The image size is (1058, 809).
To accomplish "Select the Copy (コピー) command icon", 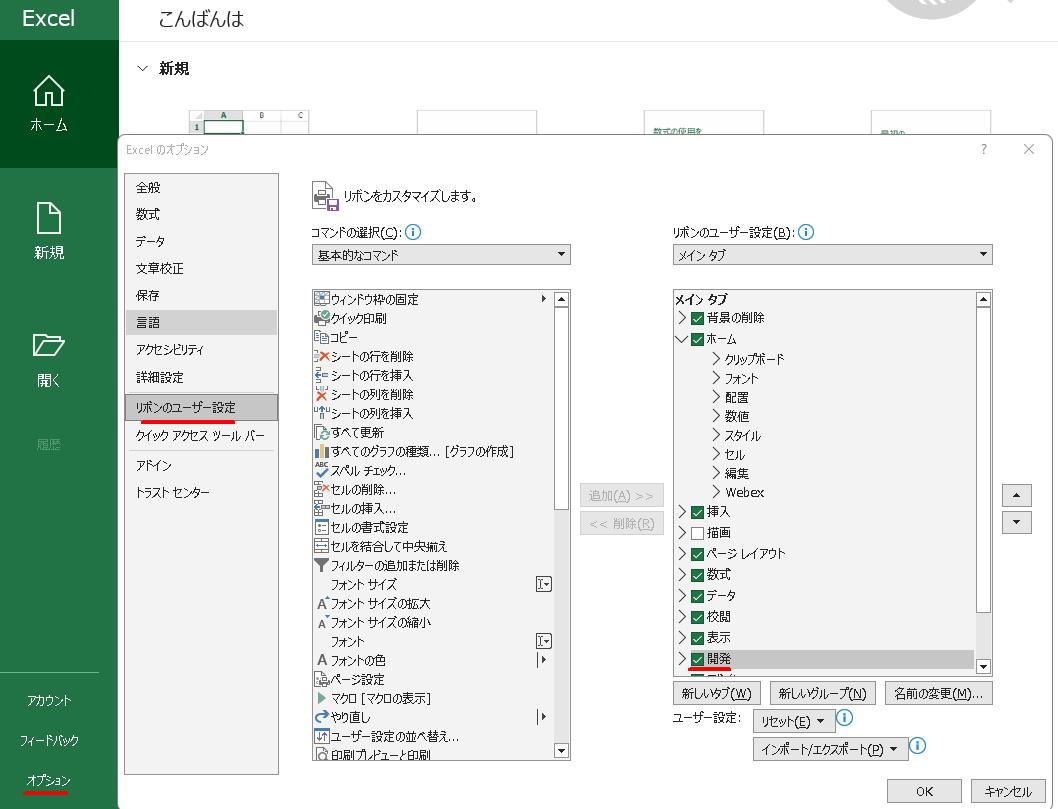I will [322, 337].
